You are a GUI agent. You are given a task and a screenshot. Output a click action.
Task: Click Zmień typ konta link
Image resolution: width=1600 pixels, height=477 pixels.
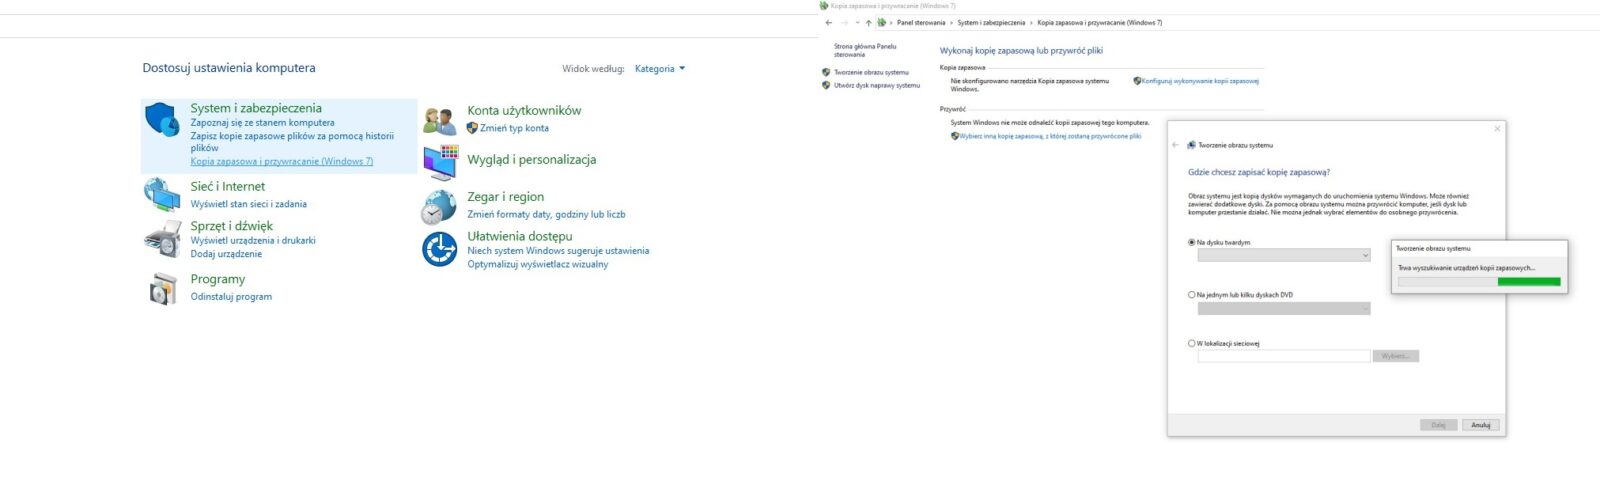pyautogui.click(x=514, y=128)
